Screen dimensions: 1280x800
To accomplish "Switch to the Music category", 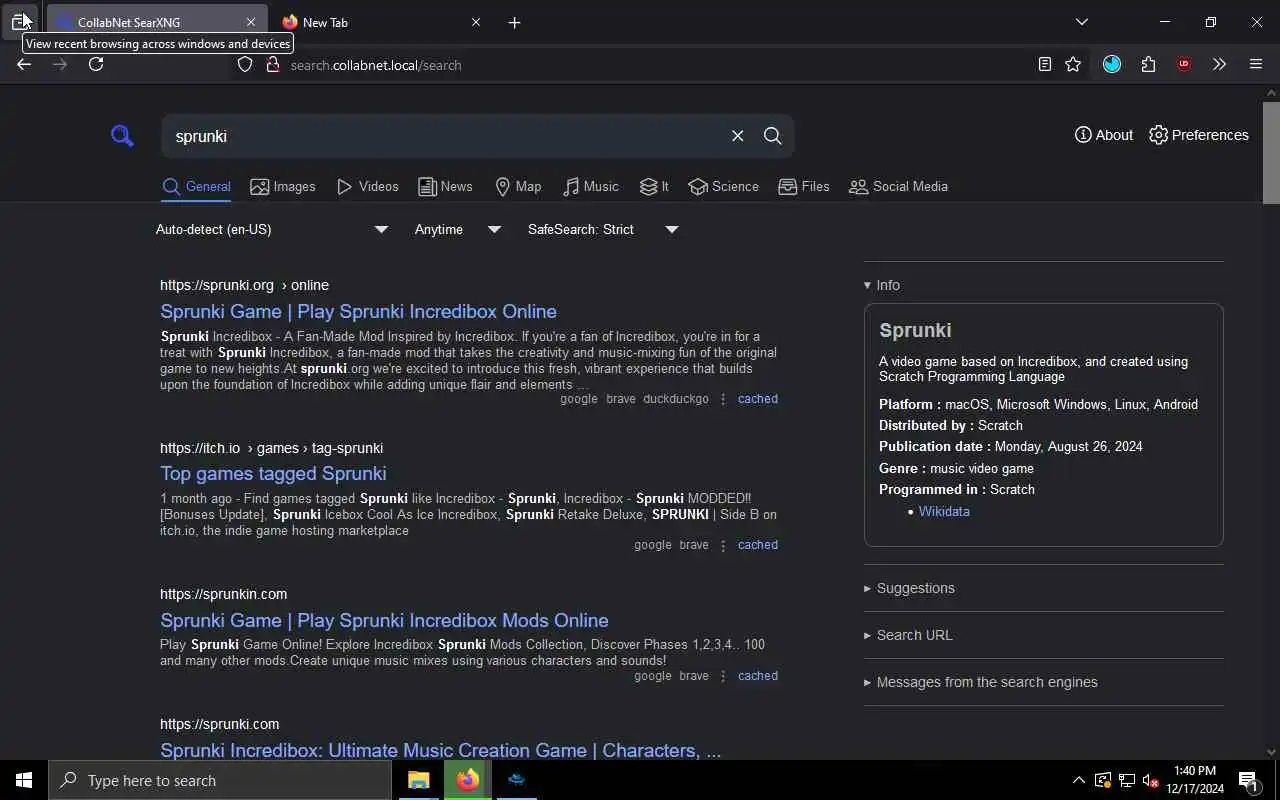I will pos(591,187).
